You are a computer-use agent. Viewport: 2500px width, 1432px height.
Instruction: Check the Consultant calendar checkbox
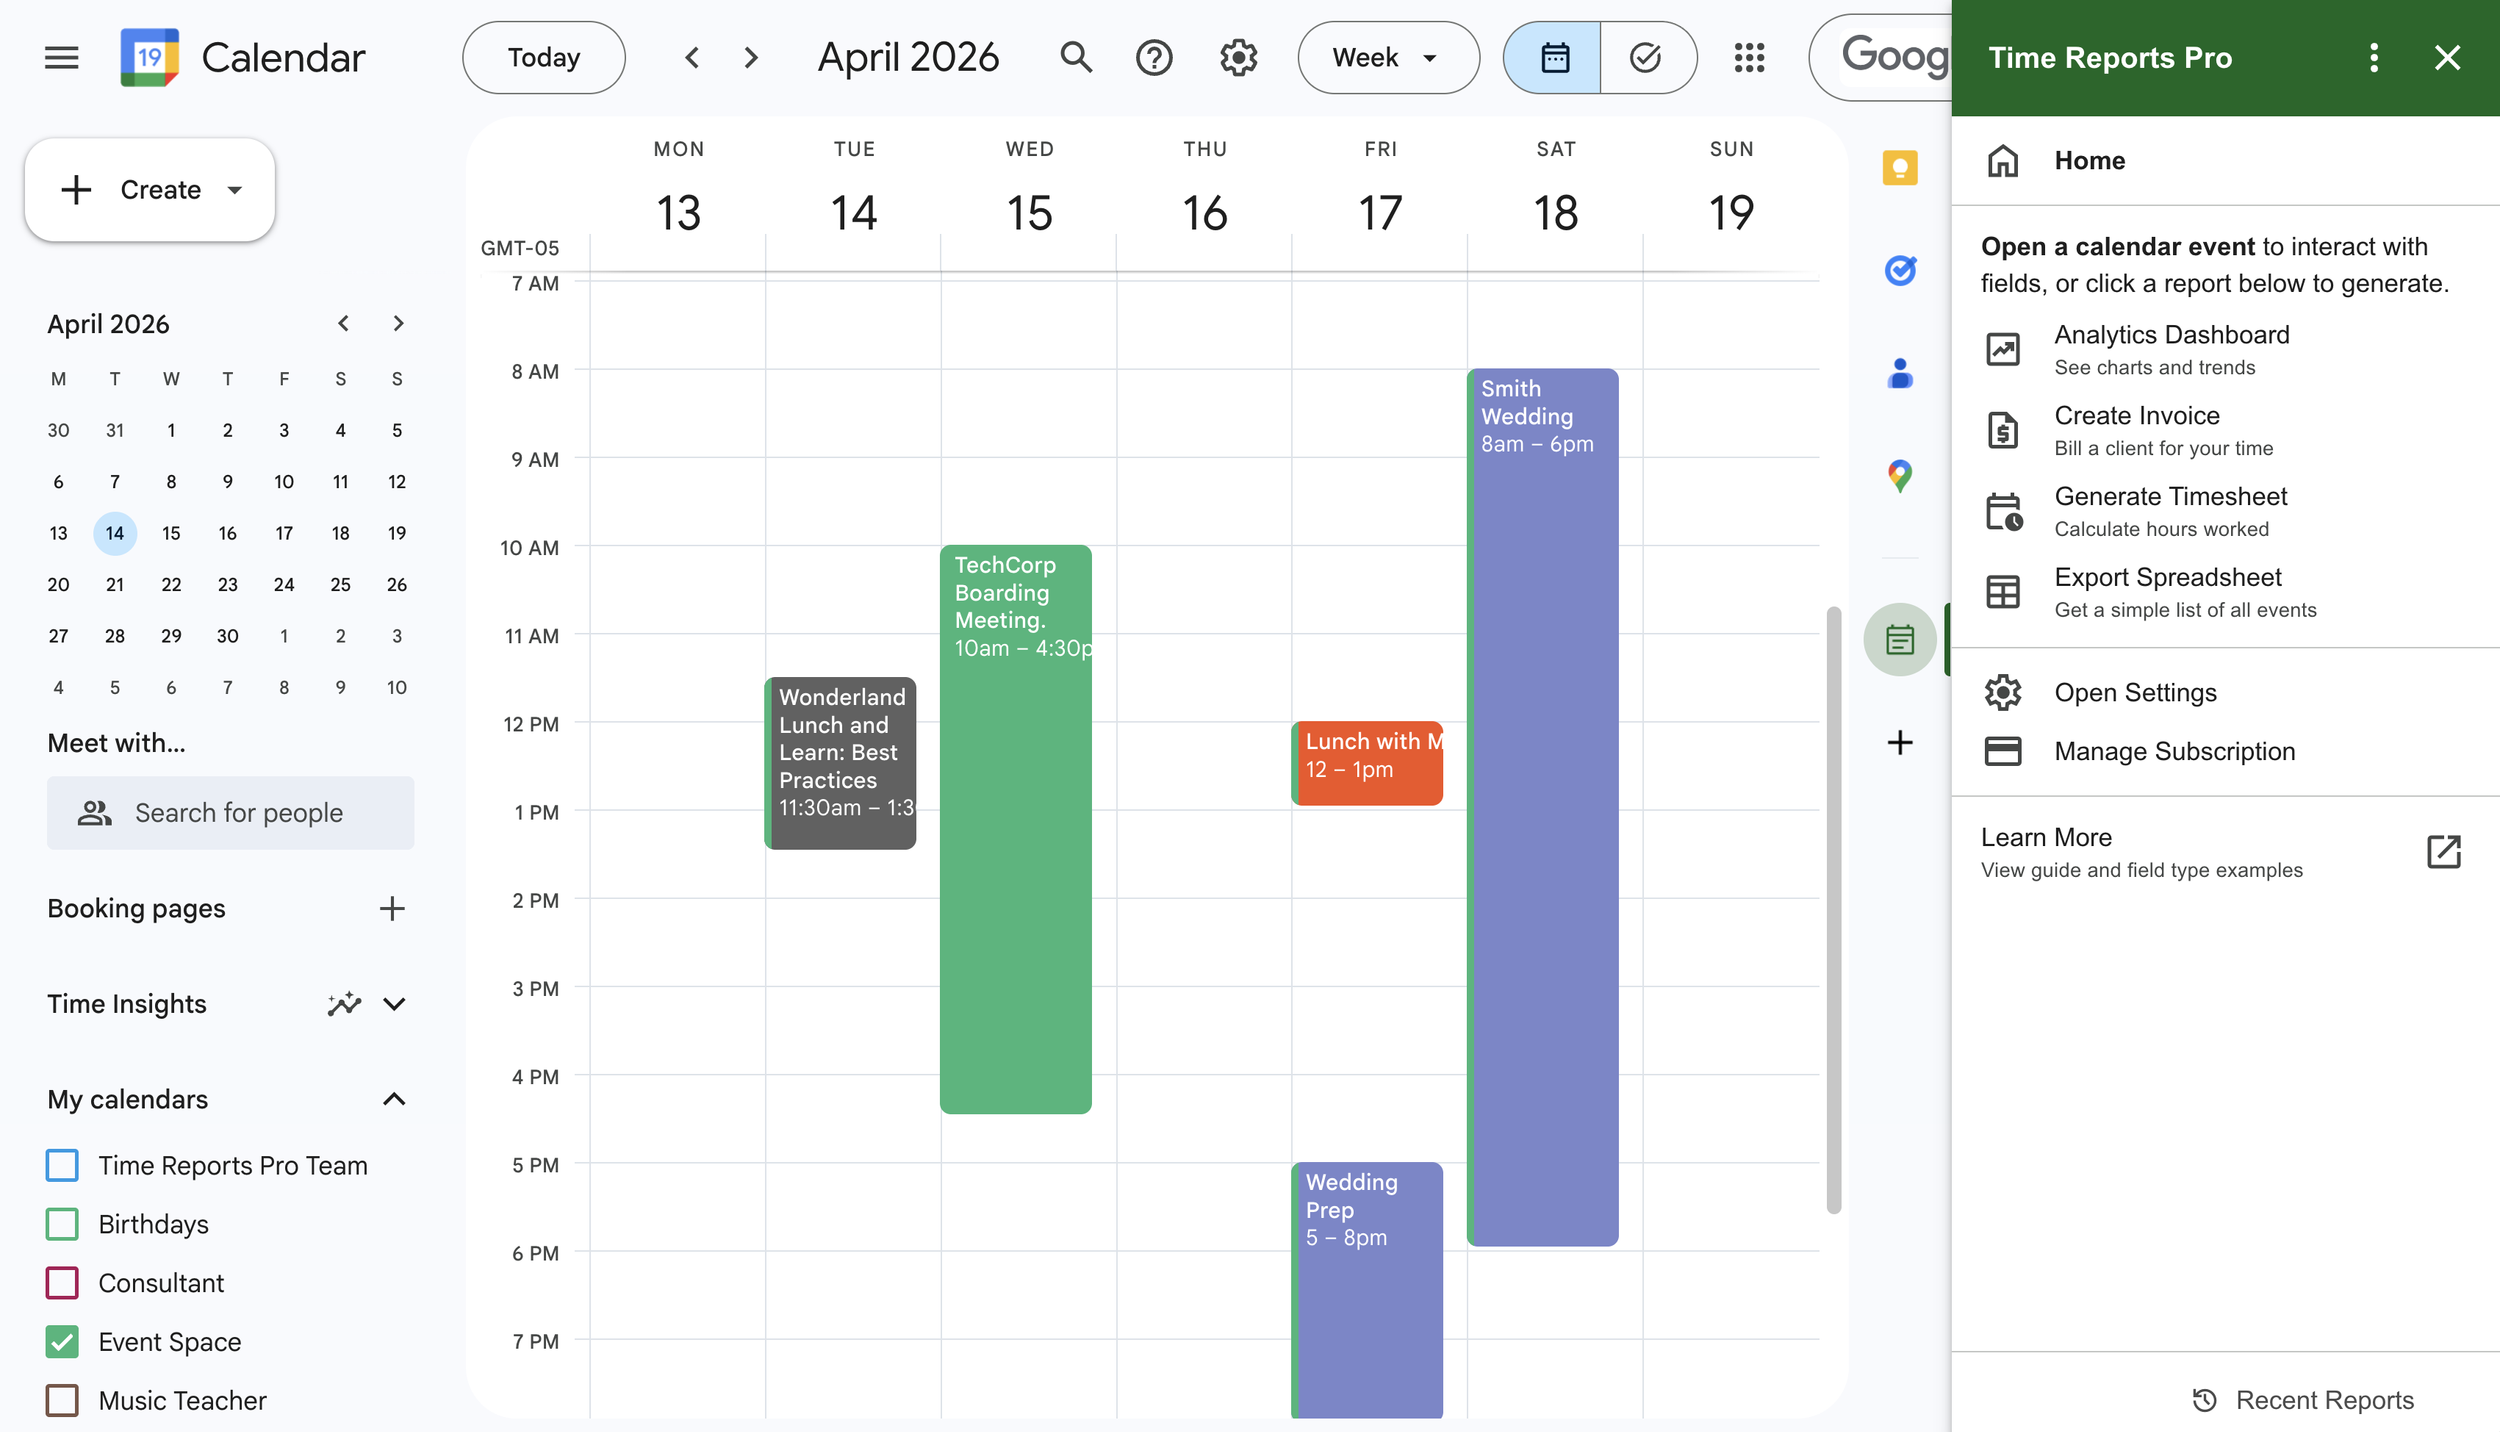coord(62,1282)
